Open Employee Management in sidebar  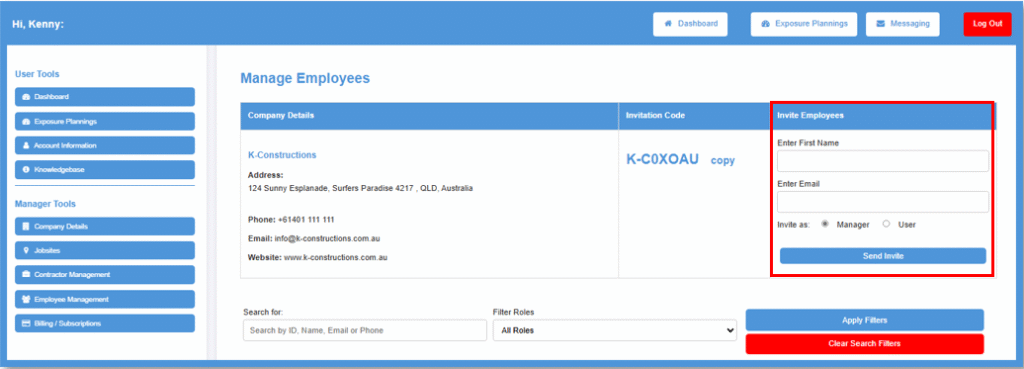[104, 299]
